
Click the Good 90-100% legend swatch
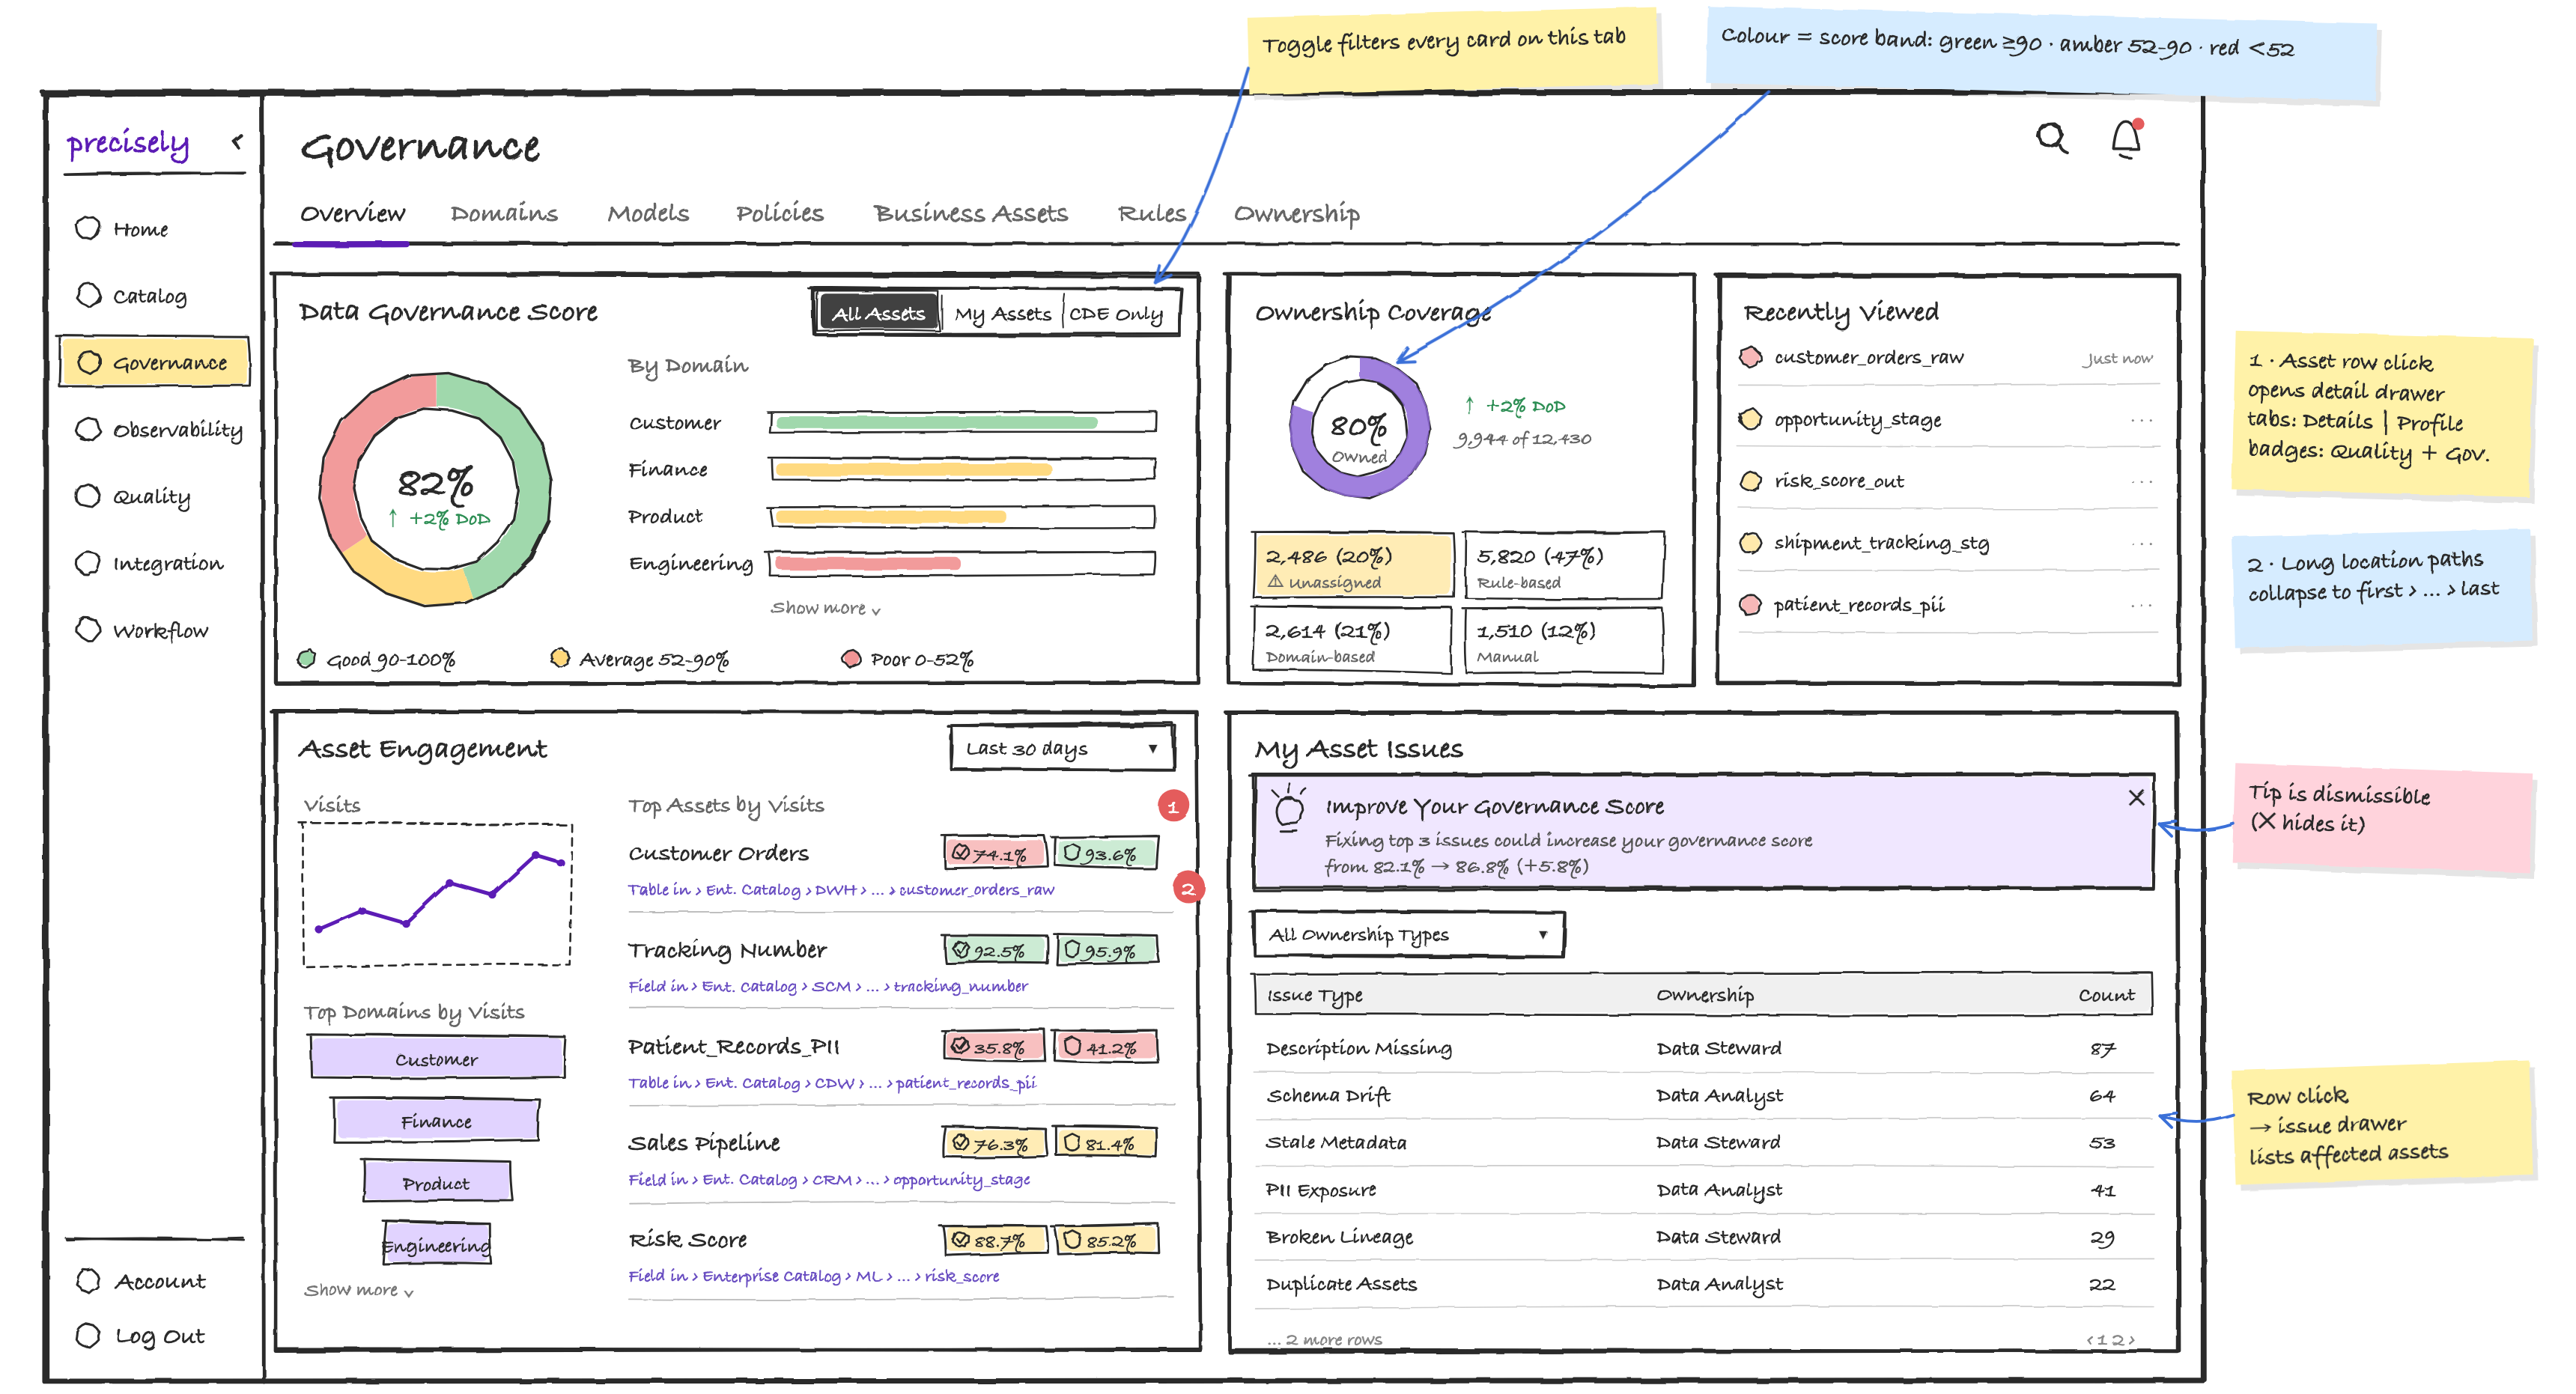pyautogui.click(x=307, y=658)
